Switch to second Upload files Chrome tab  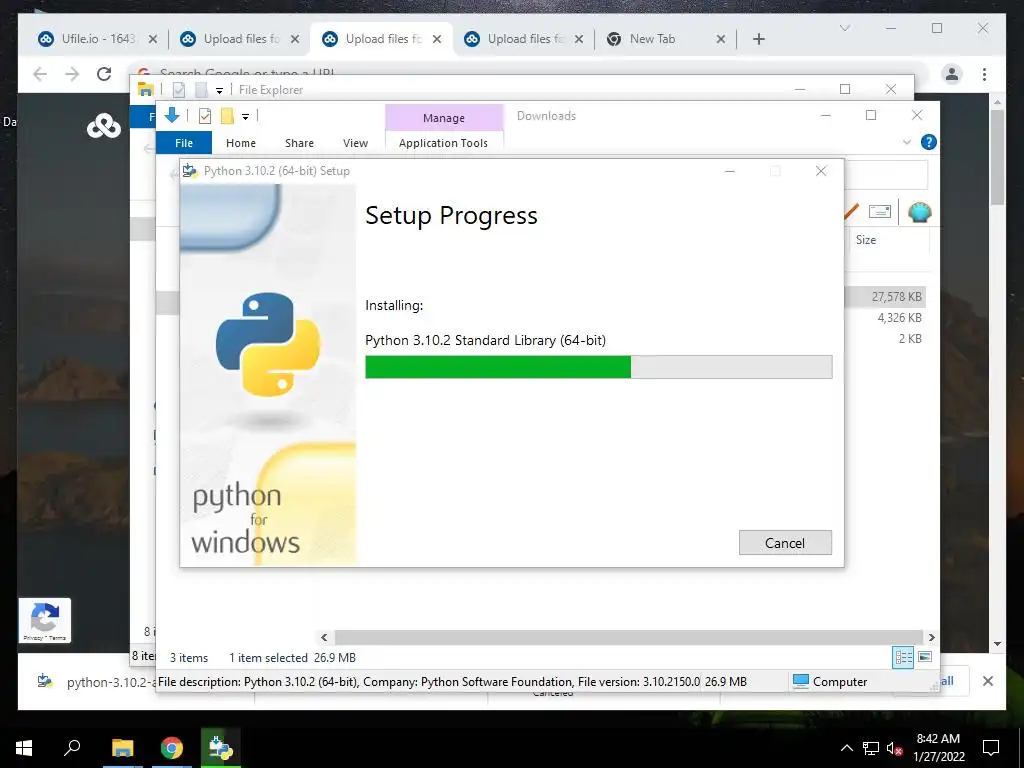coord(382,39)
